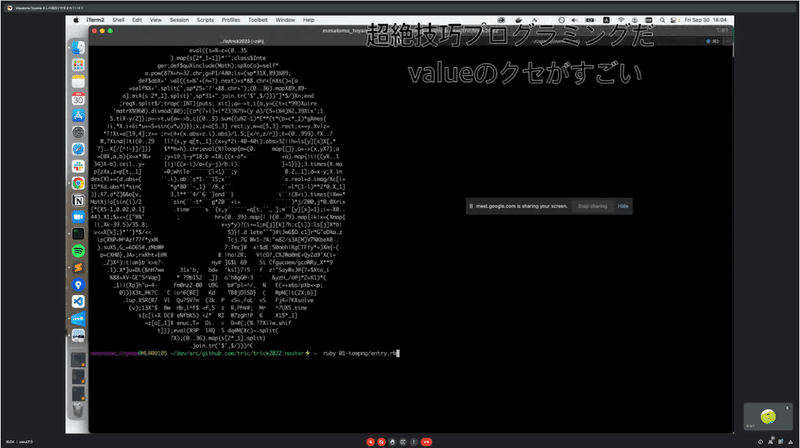The image size is (800, 448).
Task: Open the Trash in the dock
Action: pos(78,410)
